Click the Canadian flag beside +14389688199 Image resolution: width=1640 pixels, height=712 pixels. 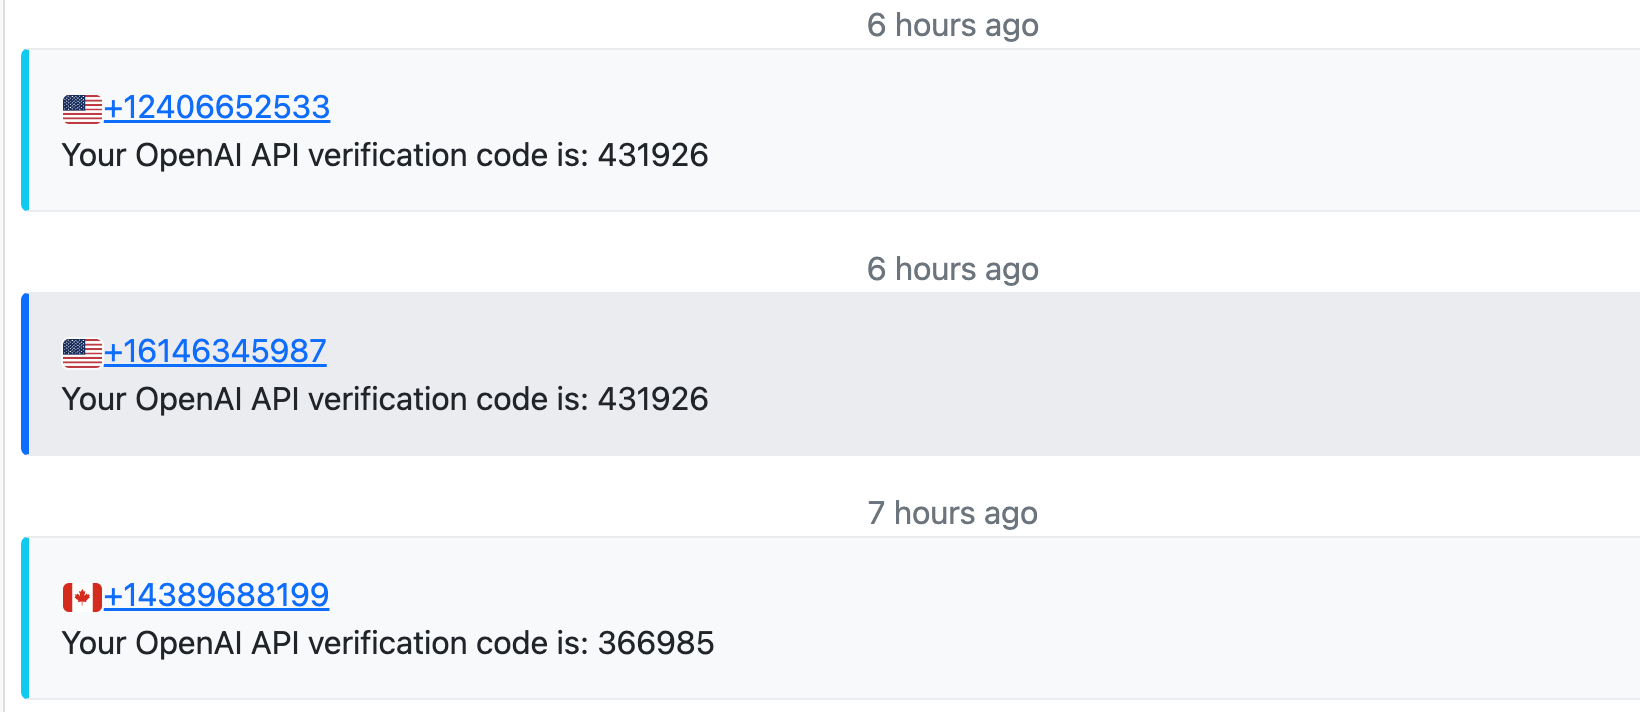click(x=82, y=597)
